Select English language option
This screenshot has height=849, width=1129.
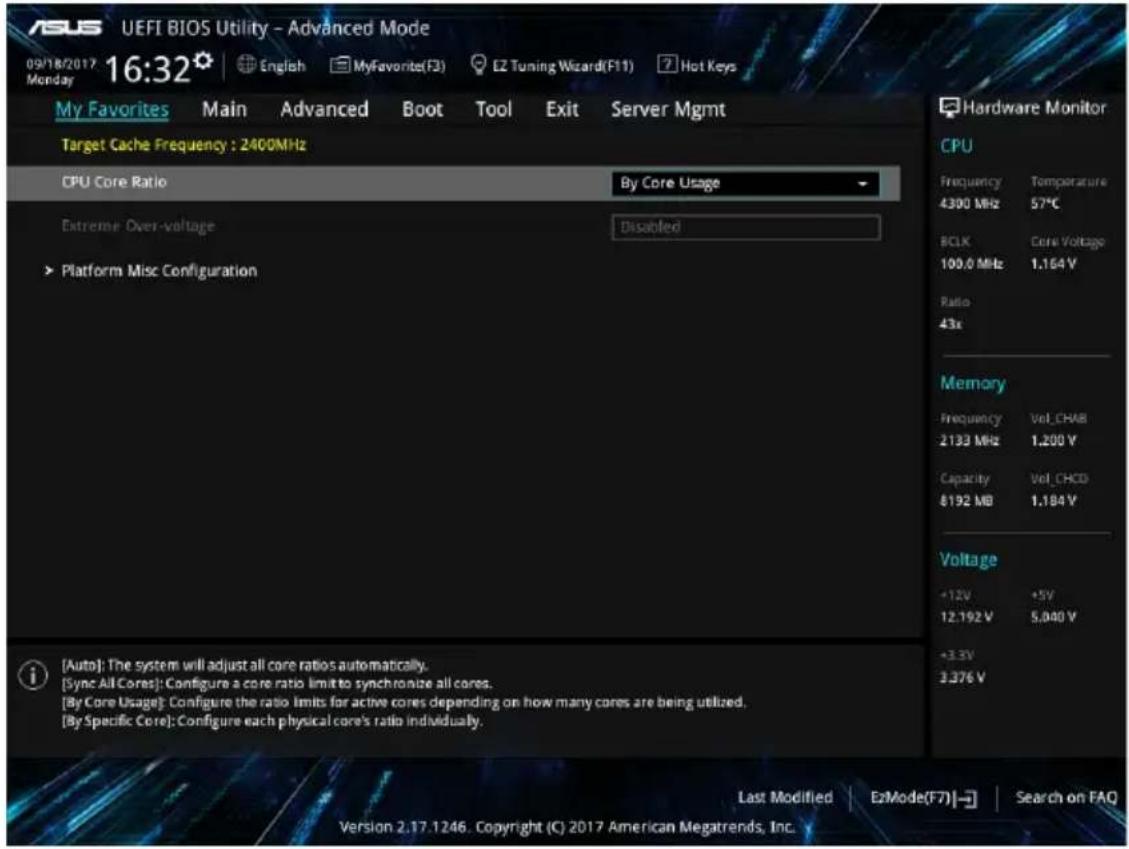tap(282, 66)
